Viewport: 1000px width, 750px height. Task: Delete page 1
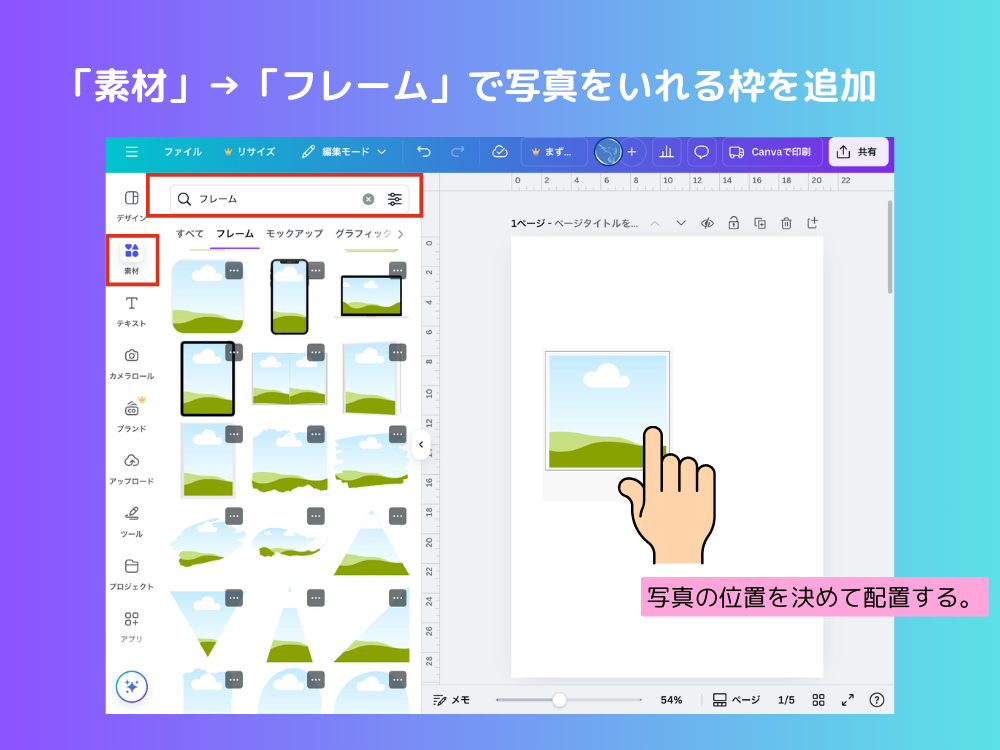tap(787, 224)
